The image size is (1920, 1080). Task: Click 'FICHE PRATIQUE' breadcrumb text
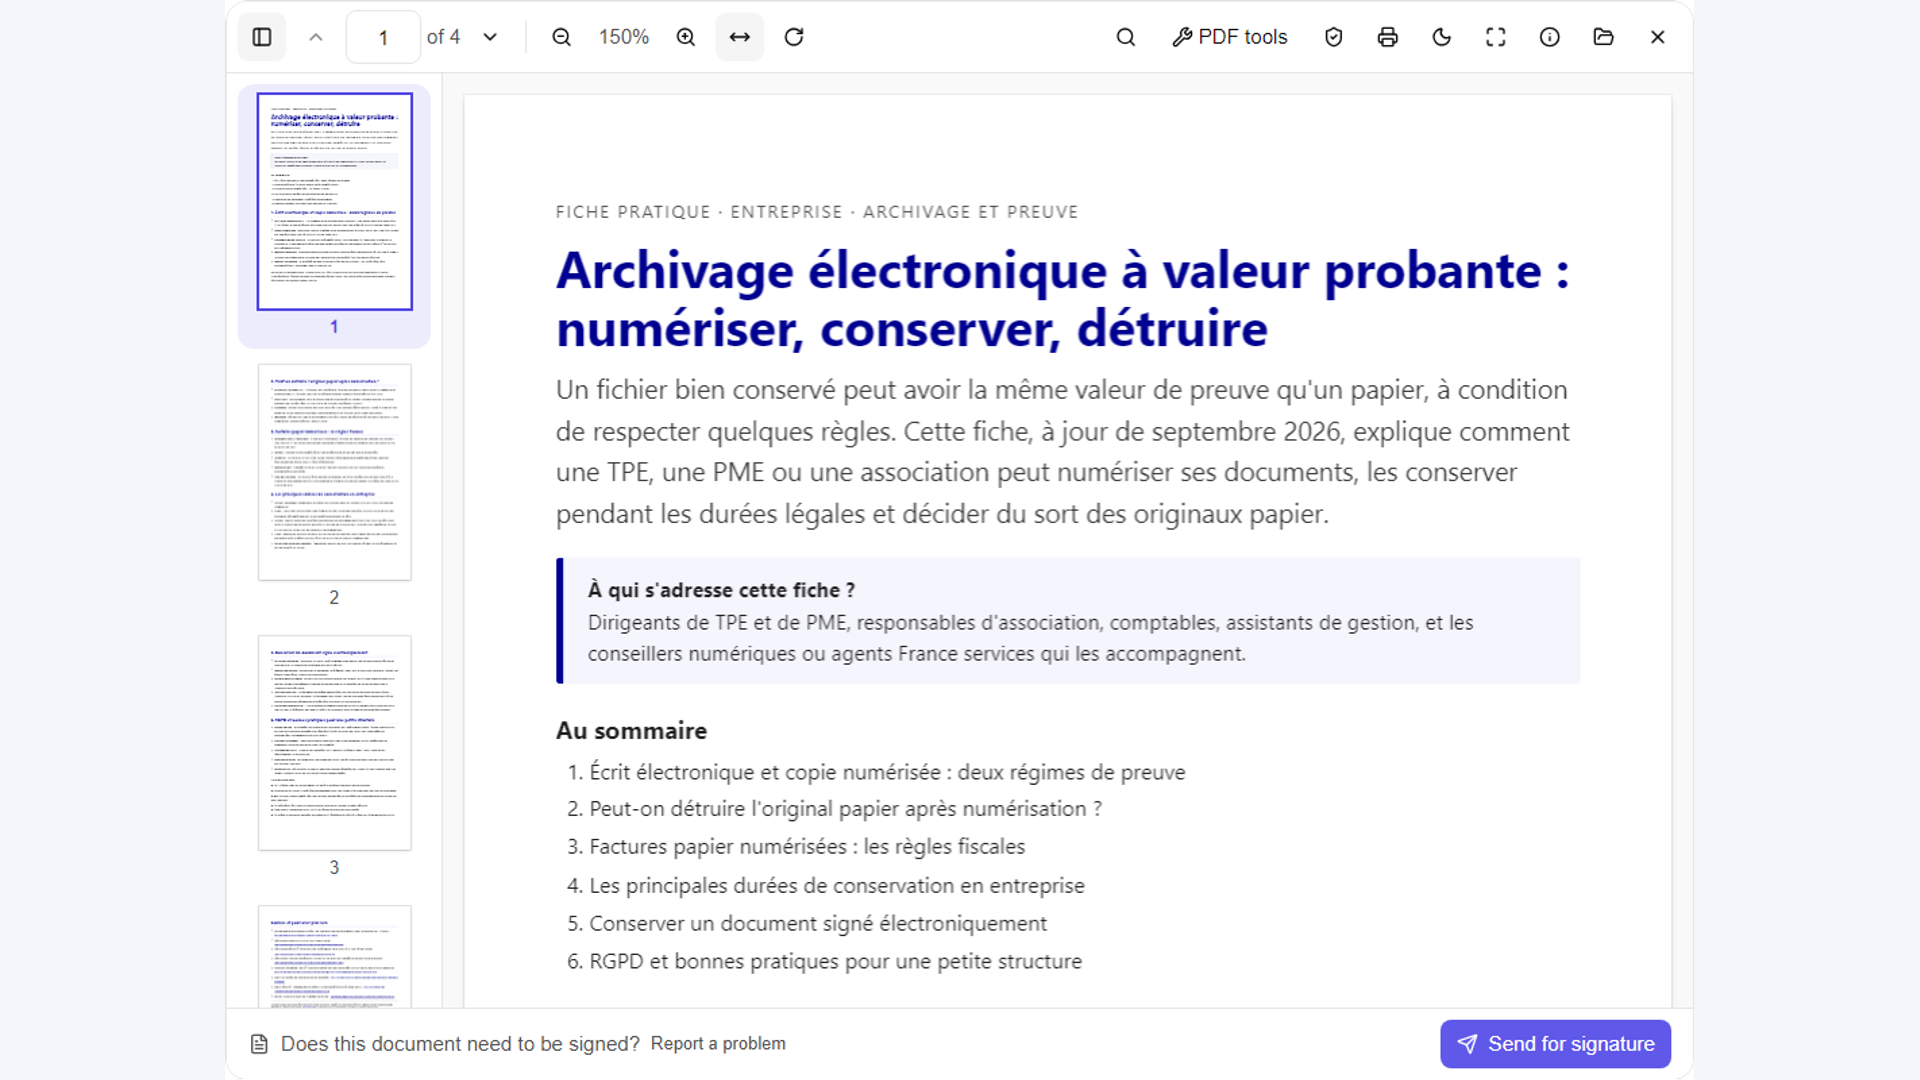pos(633,212)
